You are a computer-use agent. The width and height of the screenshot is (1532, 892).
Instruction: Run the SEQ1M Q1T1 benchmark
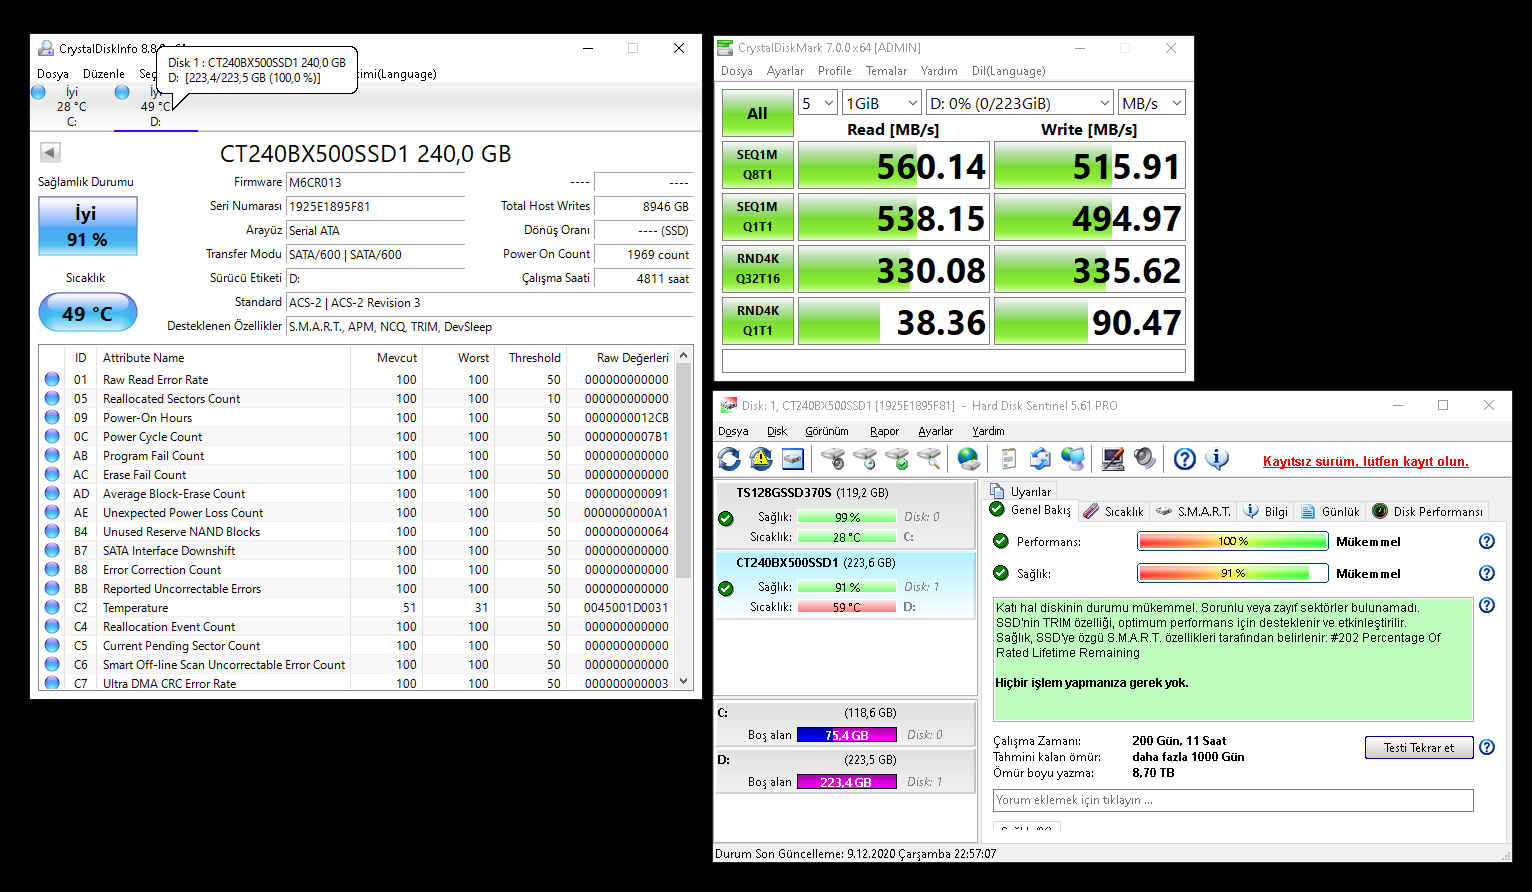[x=757, y=217]
